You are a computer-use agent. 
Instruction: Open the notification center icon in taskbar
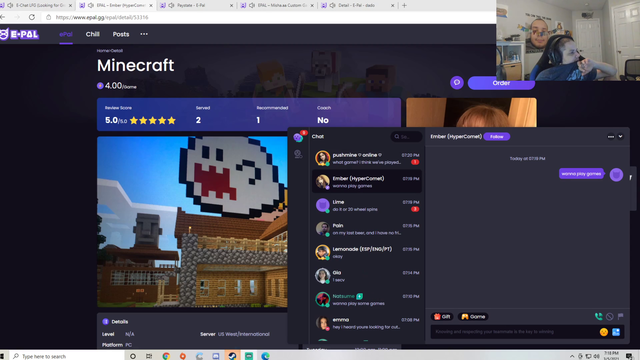pos(630,356)
